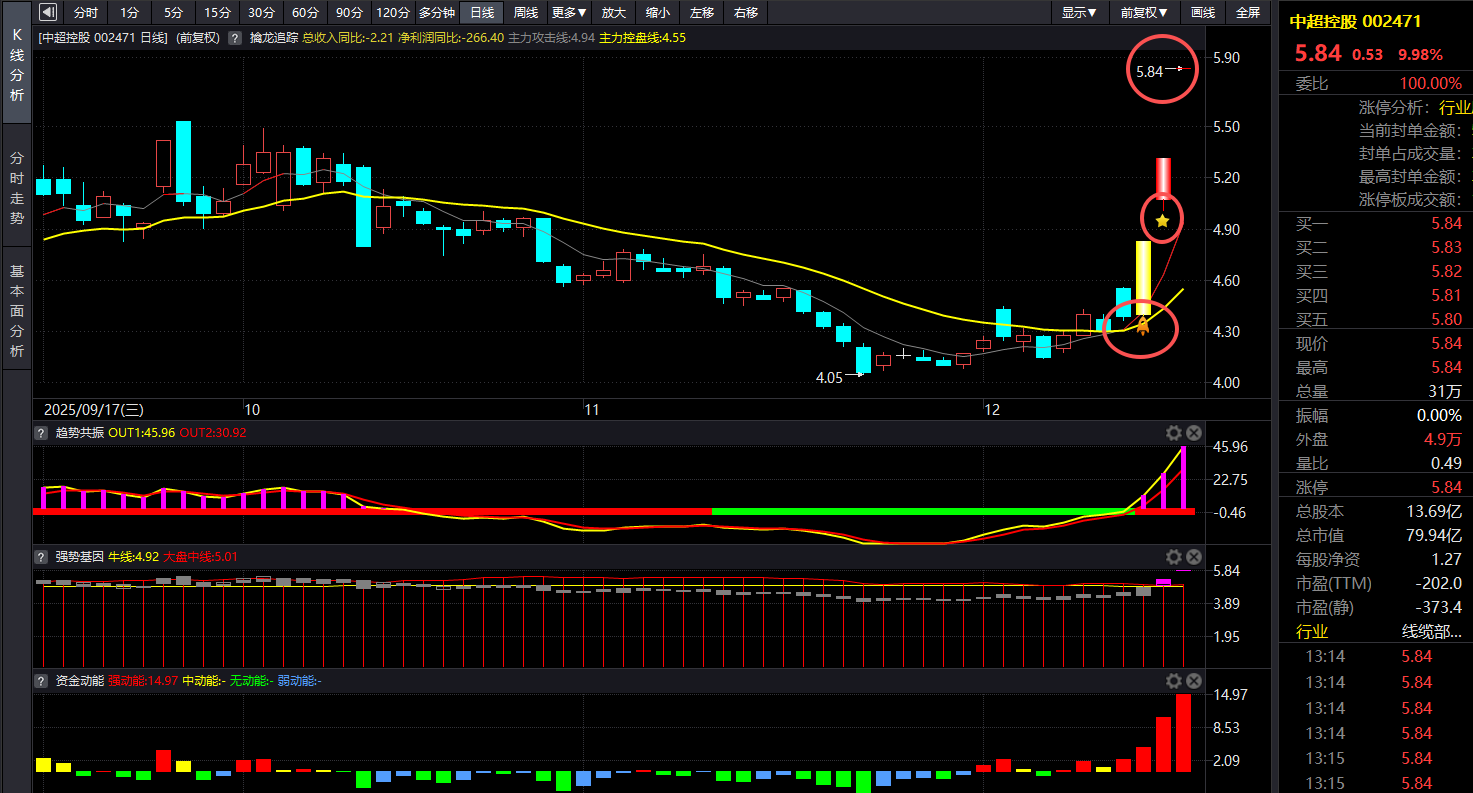1473x793 pixels.
Task: Open the 分时走势 side tab
Action: click(x=16, y=187)
